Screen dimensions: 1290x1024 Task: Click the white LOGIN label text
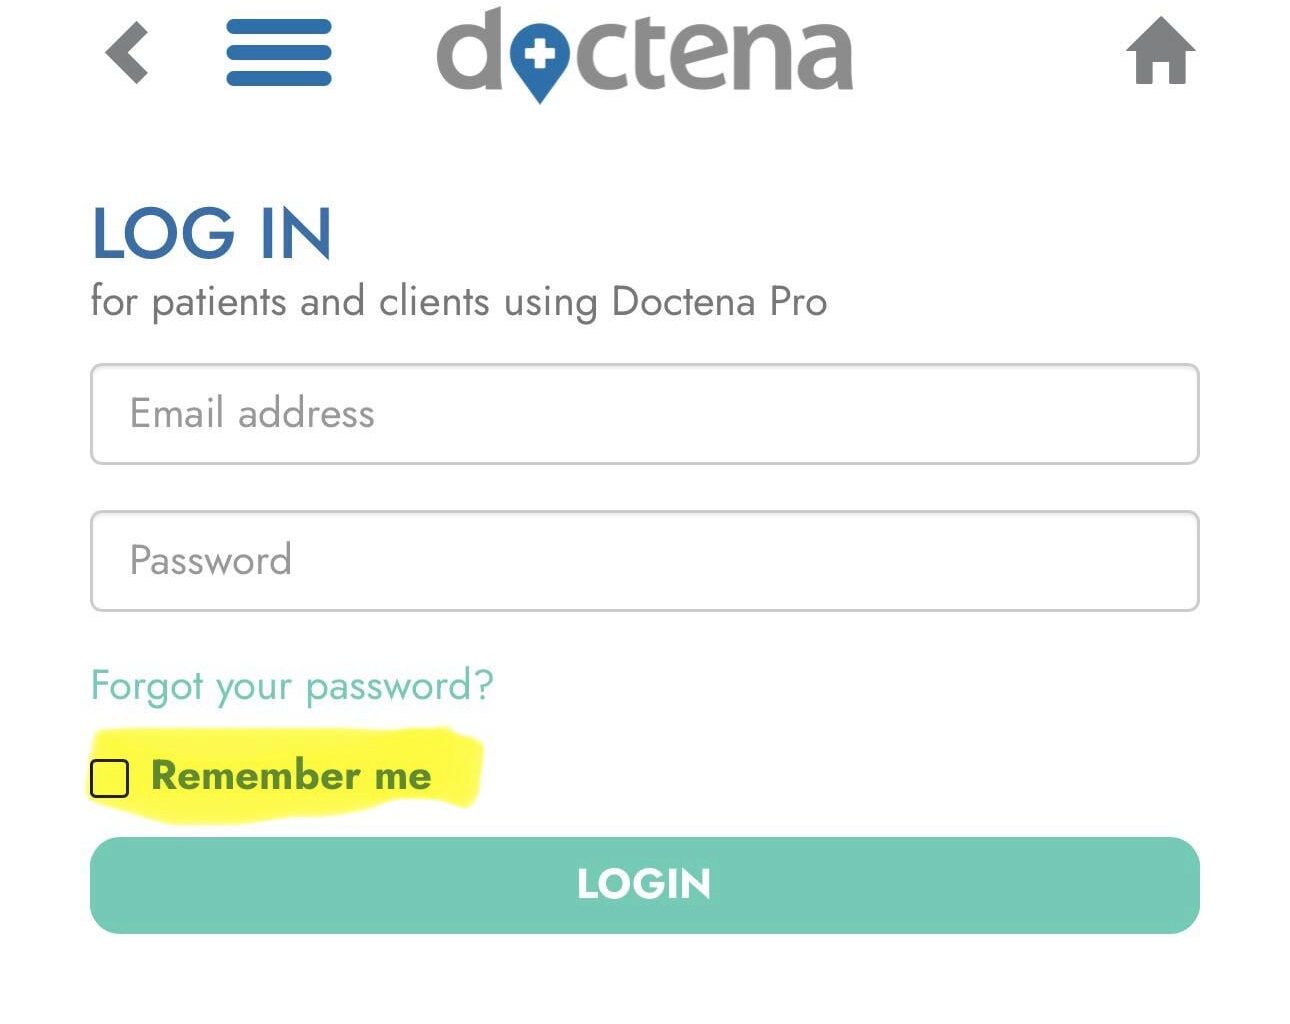coord(644,884)
